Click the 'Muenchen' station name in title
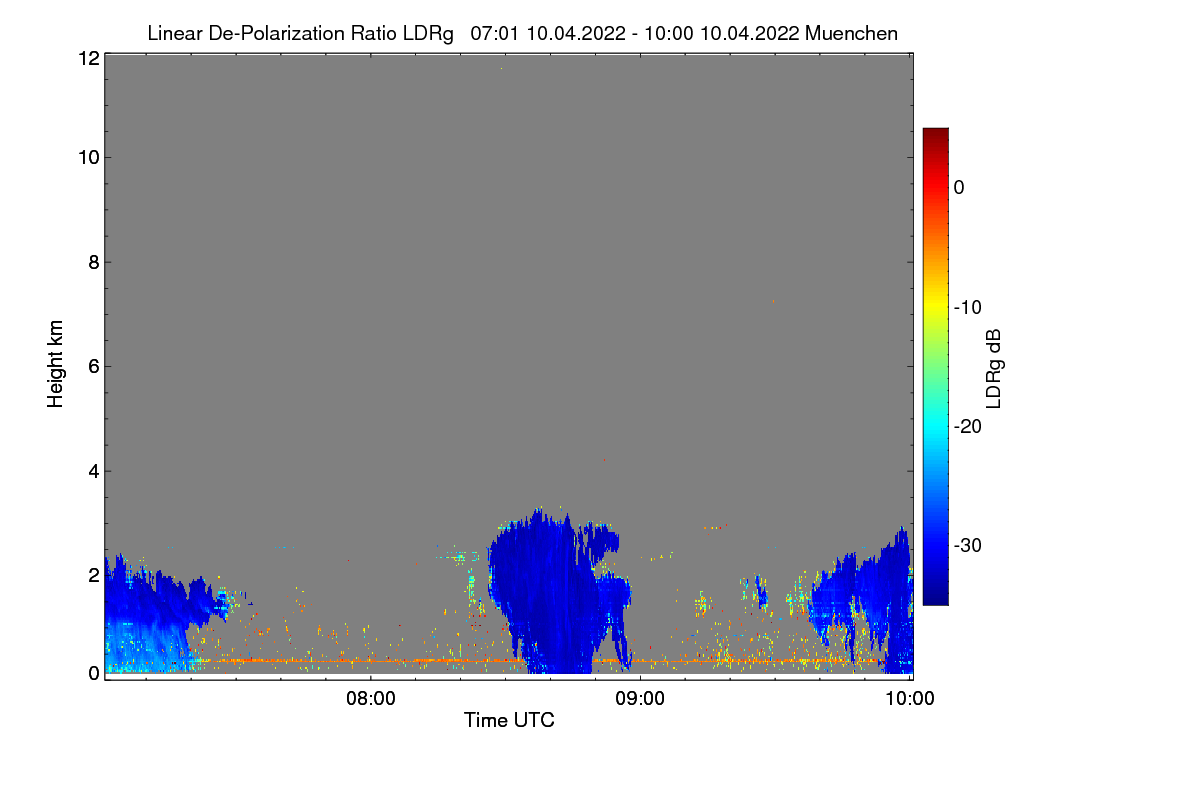The height and width of the screenshot is (800, 1200). coord(851,33)
